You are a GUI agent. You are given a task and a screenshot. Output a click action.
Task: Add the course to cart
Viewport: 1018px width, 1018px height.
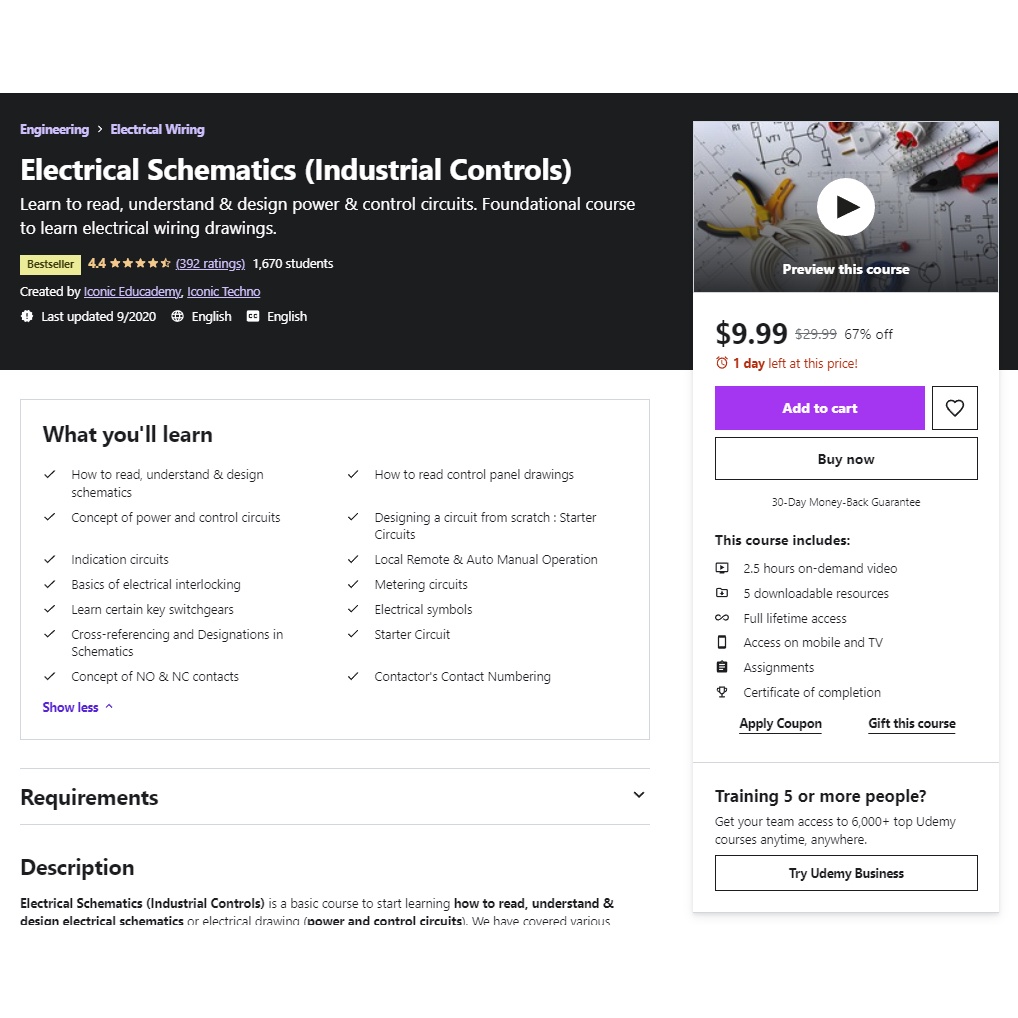[x=819, y=408]
